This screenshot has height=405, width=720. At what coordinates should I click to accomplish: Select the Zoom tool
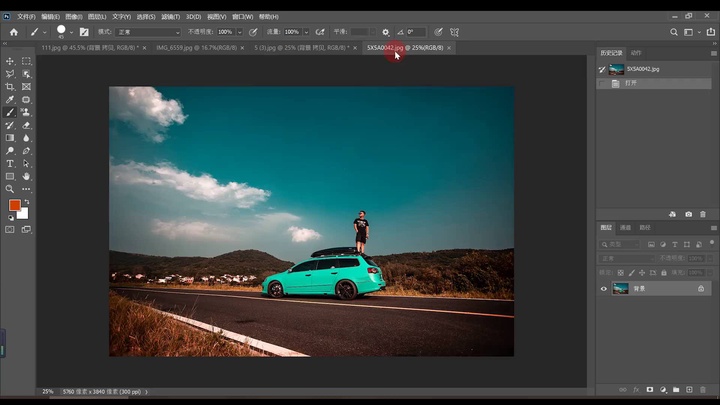tap(10, 189)
